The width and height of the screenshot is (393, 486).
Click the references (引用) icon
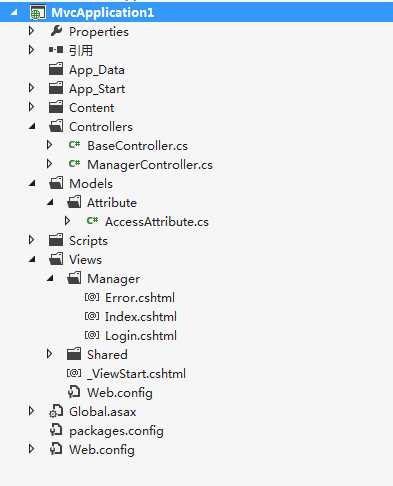click(x=56, y=50)
